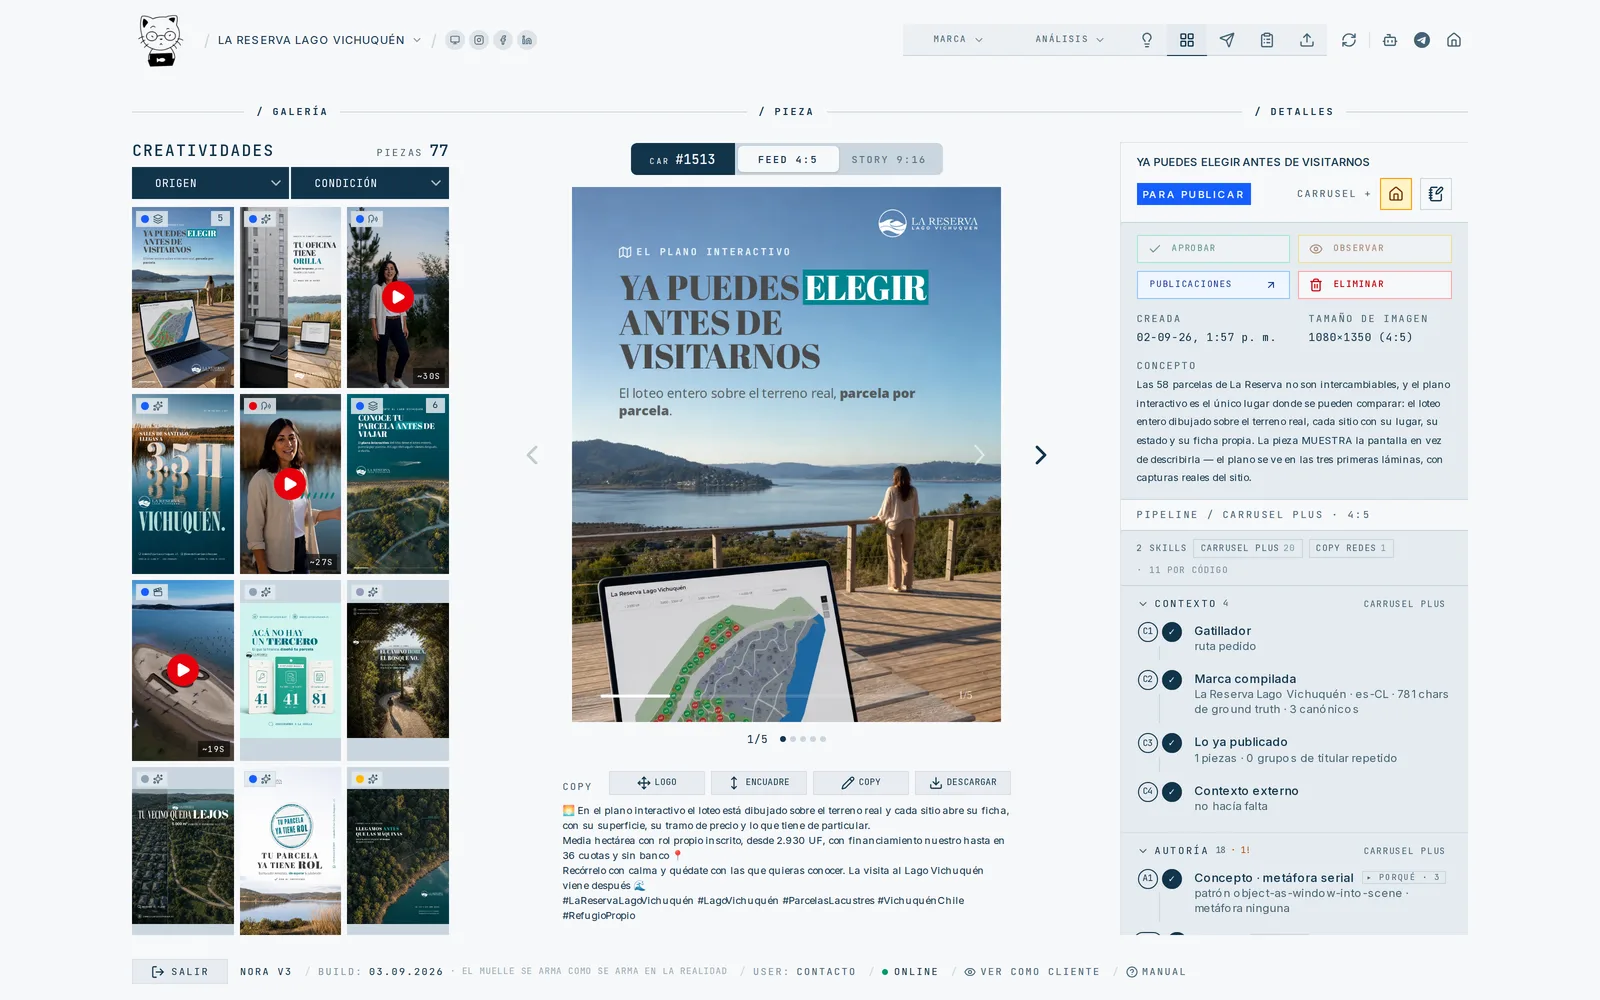1600x1000 pixels.
Task: Click the Carrusel Plus 20 skill tag
Action: point(1247,548)
